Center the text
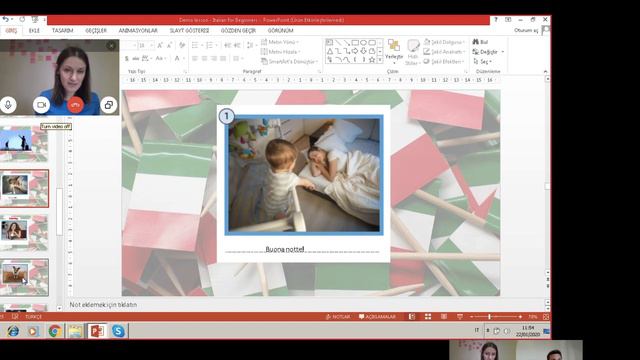The width and height of the screenshot is (640, 360). [x=204, y=58]
